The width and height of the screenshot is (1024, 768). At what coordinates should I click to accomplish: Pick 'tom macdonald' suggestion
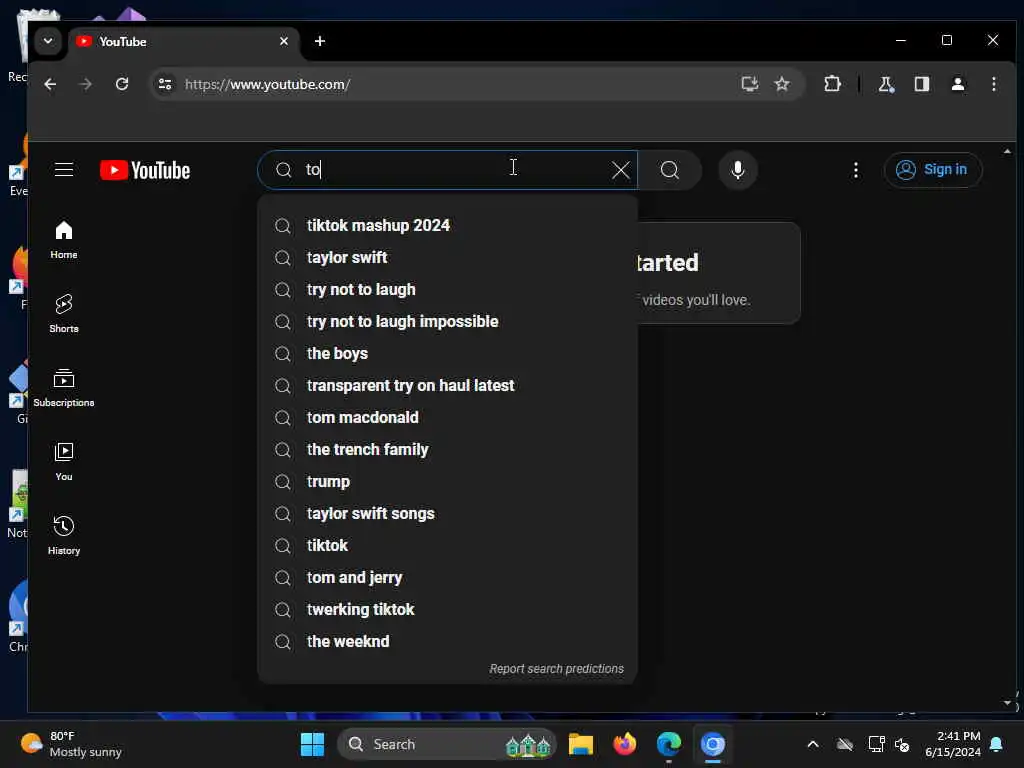coord(447,417)
